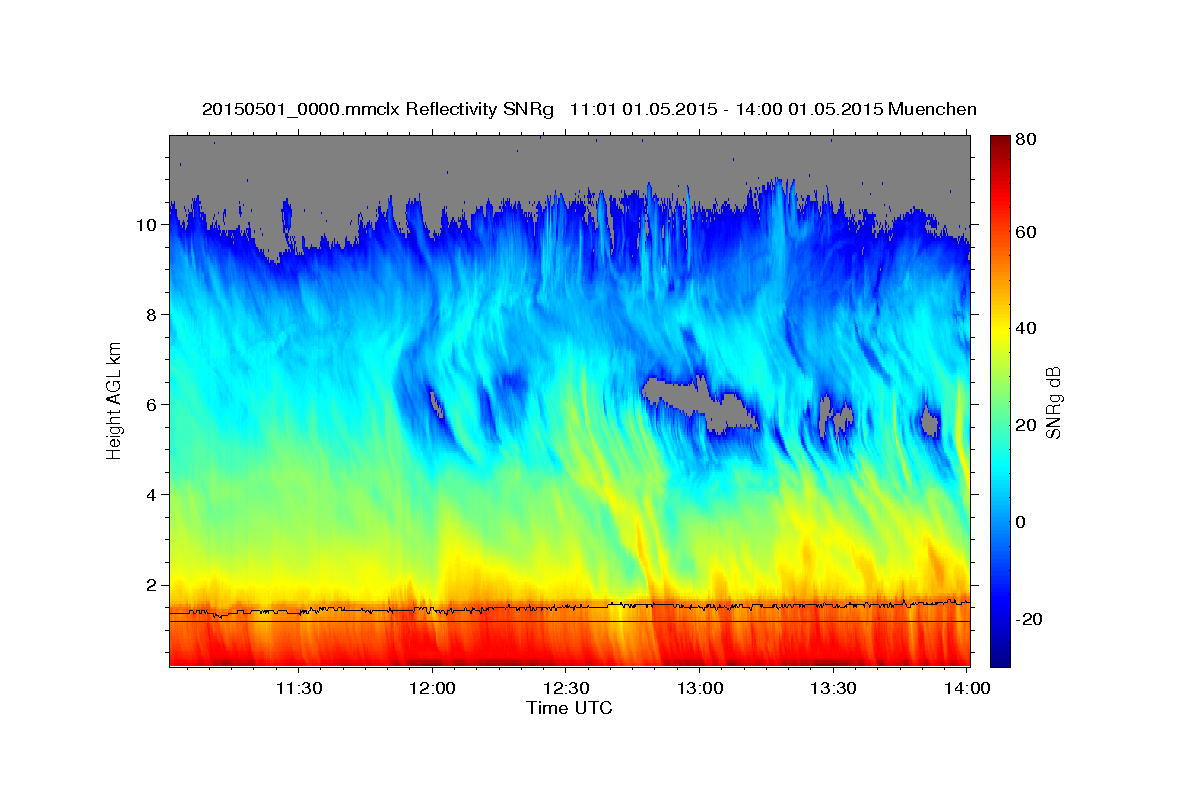Click the height tick label 8

point(151,314)
